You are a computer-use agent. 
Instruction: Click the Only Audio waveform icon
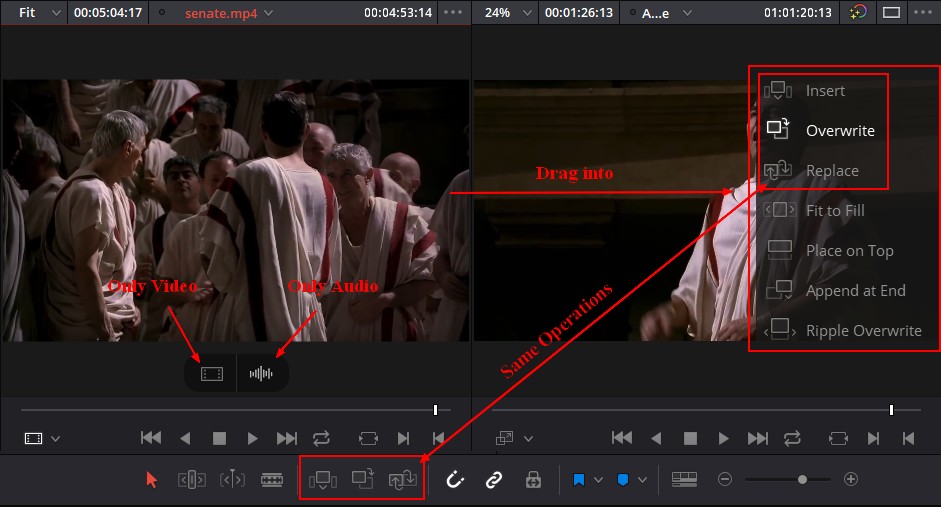tap(261, 374)
